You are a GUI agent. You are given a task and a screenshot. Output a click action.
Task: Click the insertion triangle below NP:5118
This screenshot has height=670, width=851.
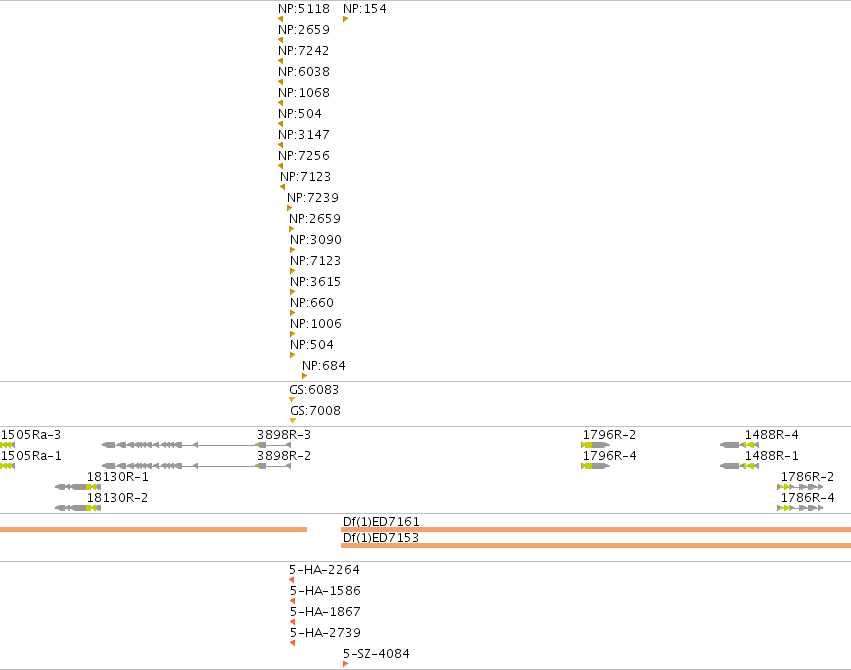coord(281,20)
